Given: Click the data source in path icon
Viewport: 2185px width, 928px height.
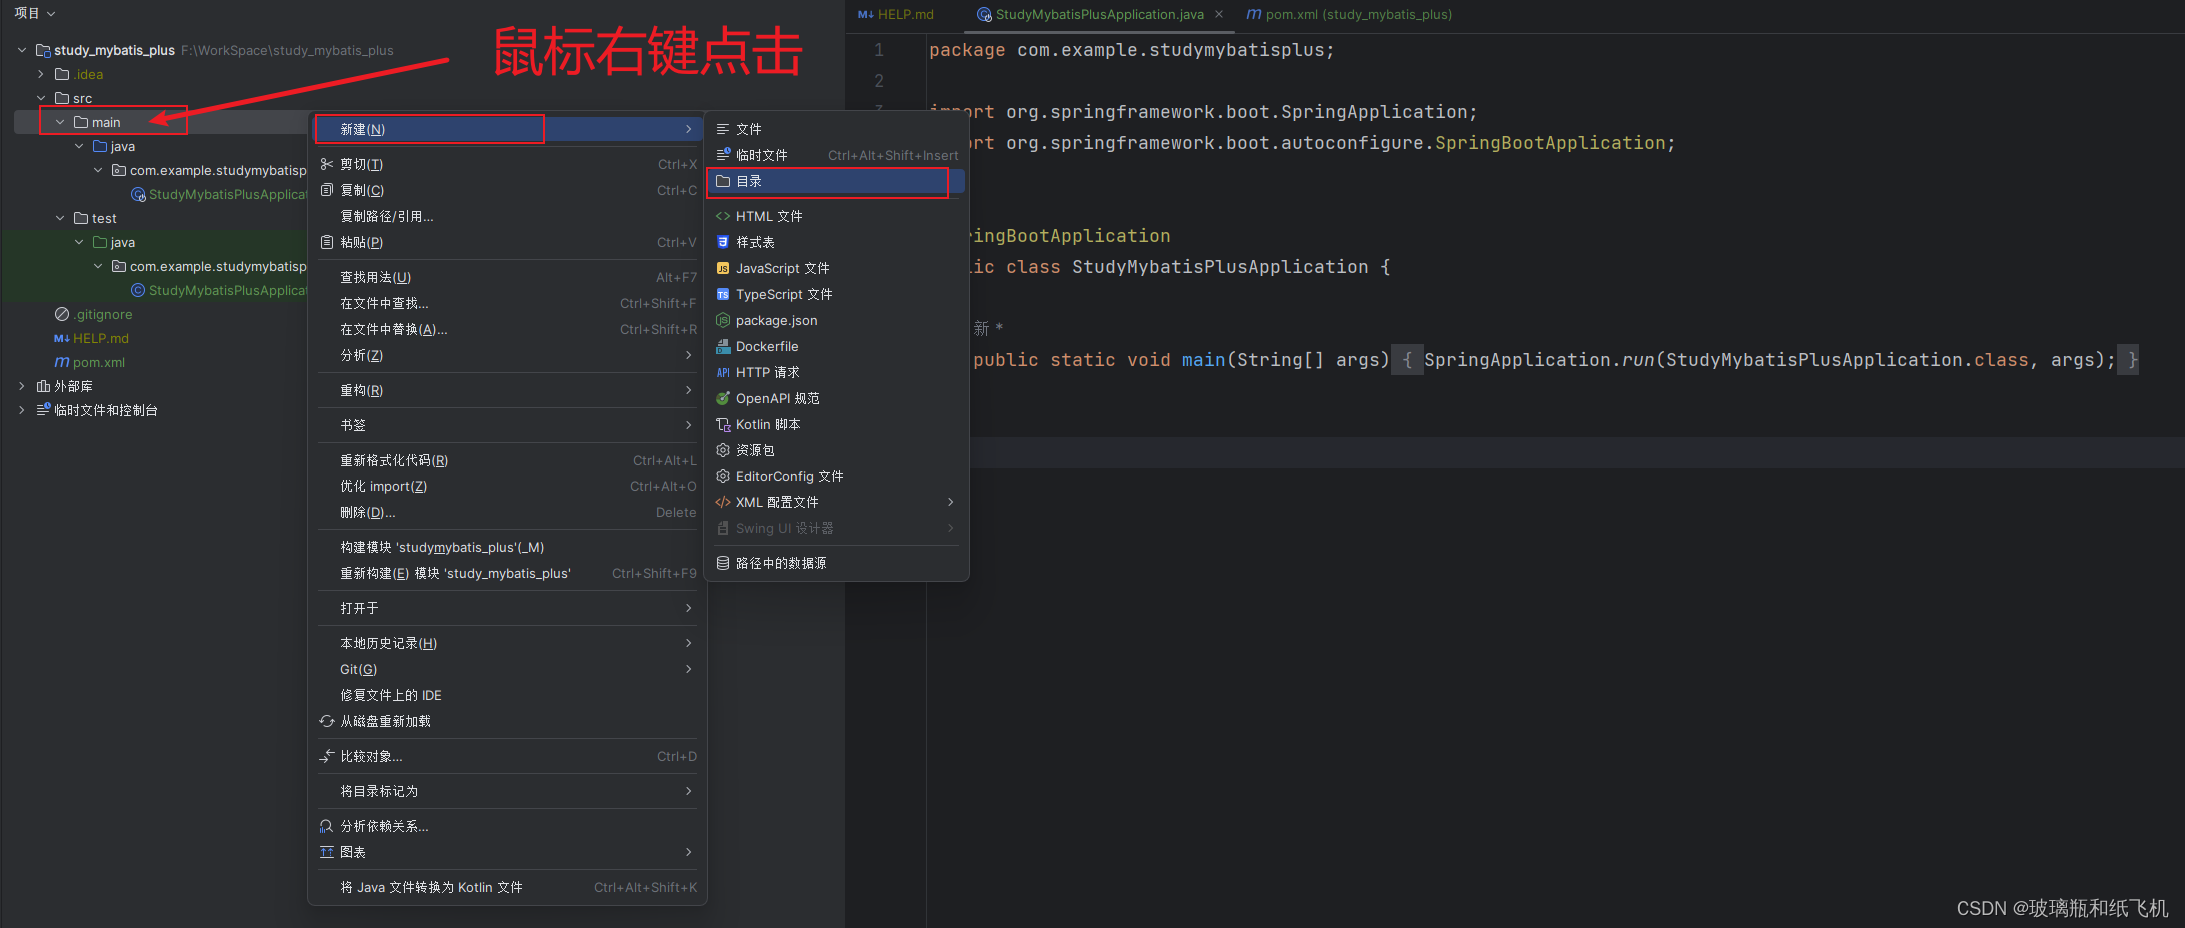Looking at the screenshot, I should coord(723,563).
